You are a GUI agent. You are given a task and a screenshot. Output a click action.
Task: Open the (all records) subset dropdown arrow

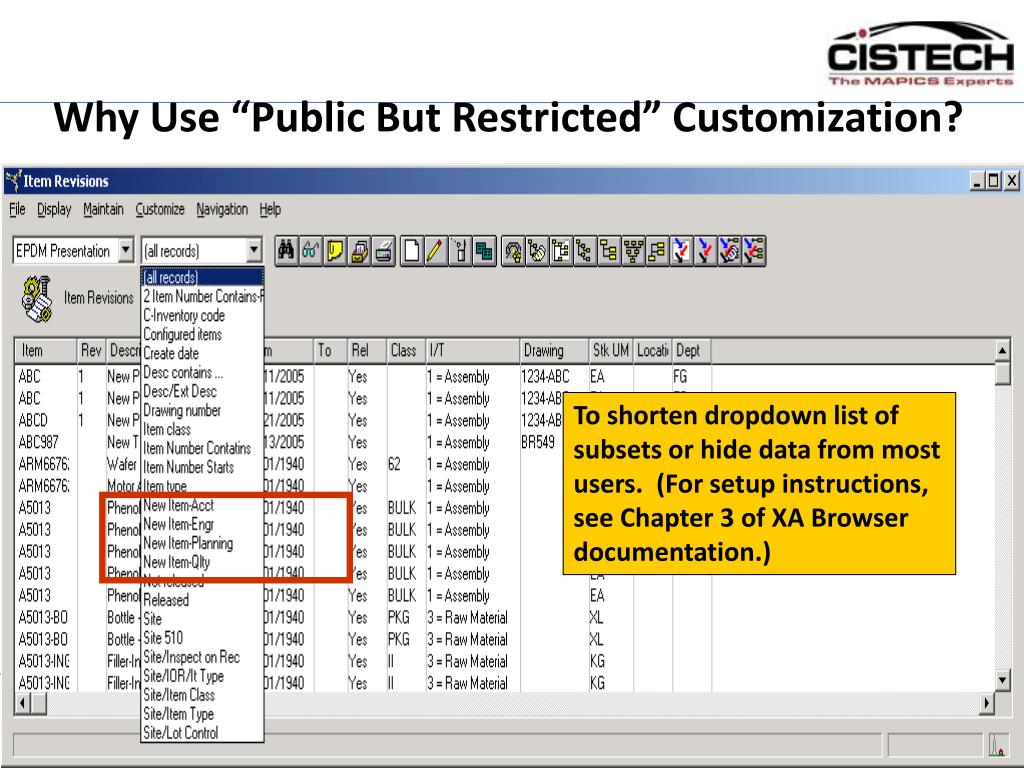pyautogui.click(x=254, y=250)
